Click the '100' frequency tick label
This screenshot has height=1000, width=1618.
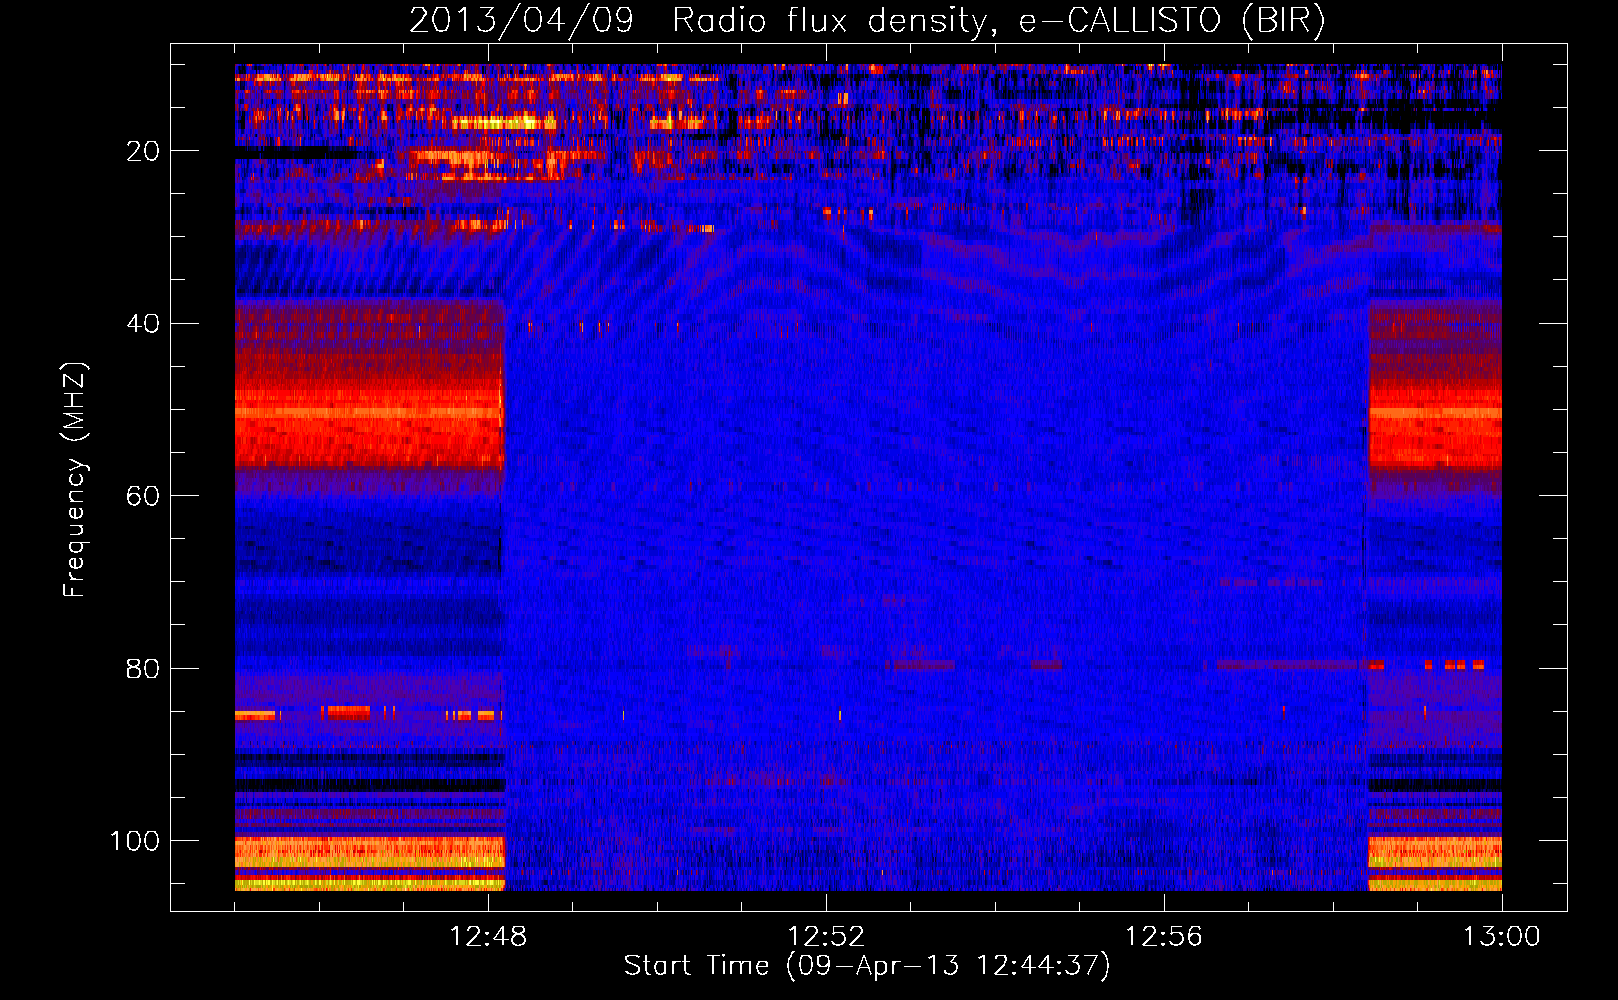click(135, 841)
